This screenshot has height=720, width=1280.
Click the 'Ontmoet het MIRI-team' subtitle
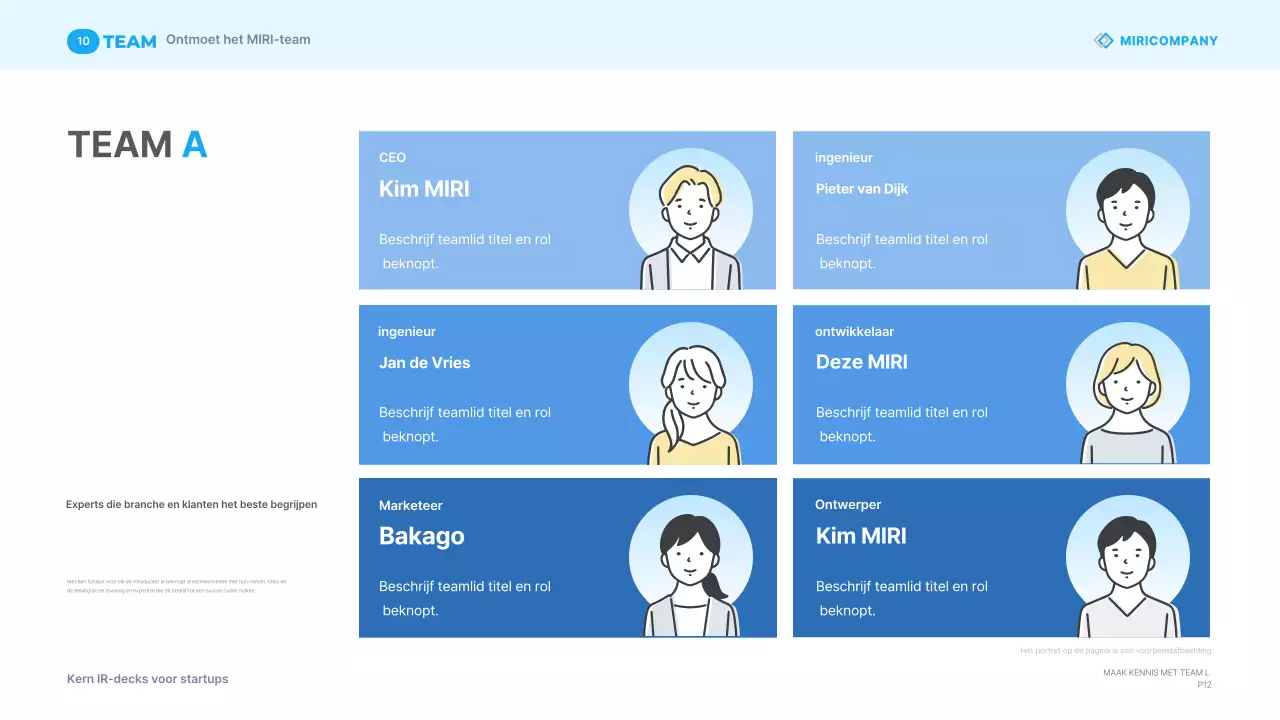point(238,40)
